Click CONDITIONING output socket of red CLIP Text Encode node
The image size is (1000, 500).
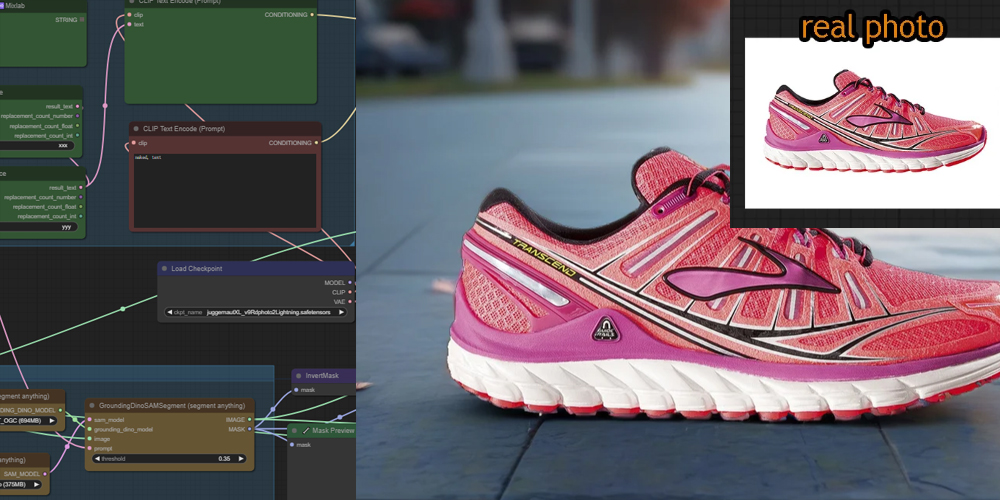click(316, 143)
